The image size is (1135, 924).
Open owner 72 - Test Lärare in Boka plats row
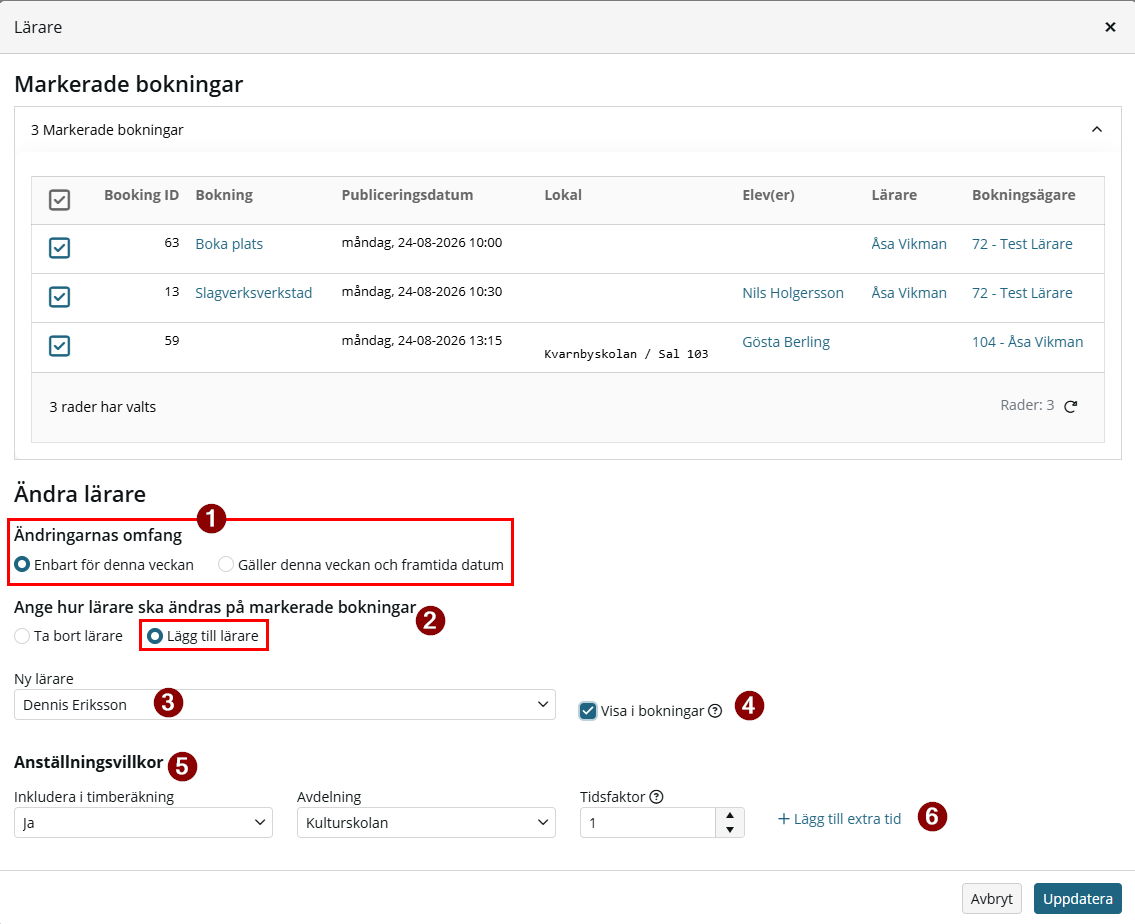click(x=1022, y=244)
